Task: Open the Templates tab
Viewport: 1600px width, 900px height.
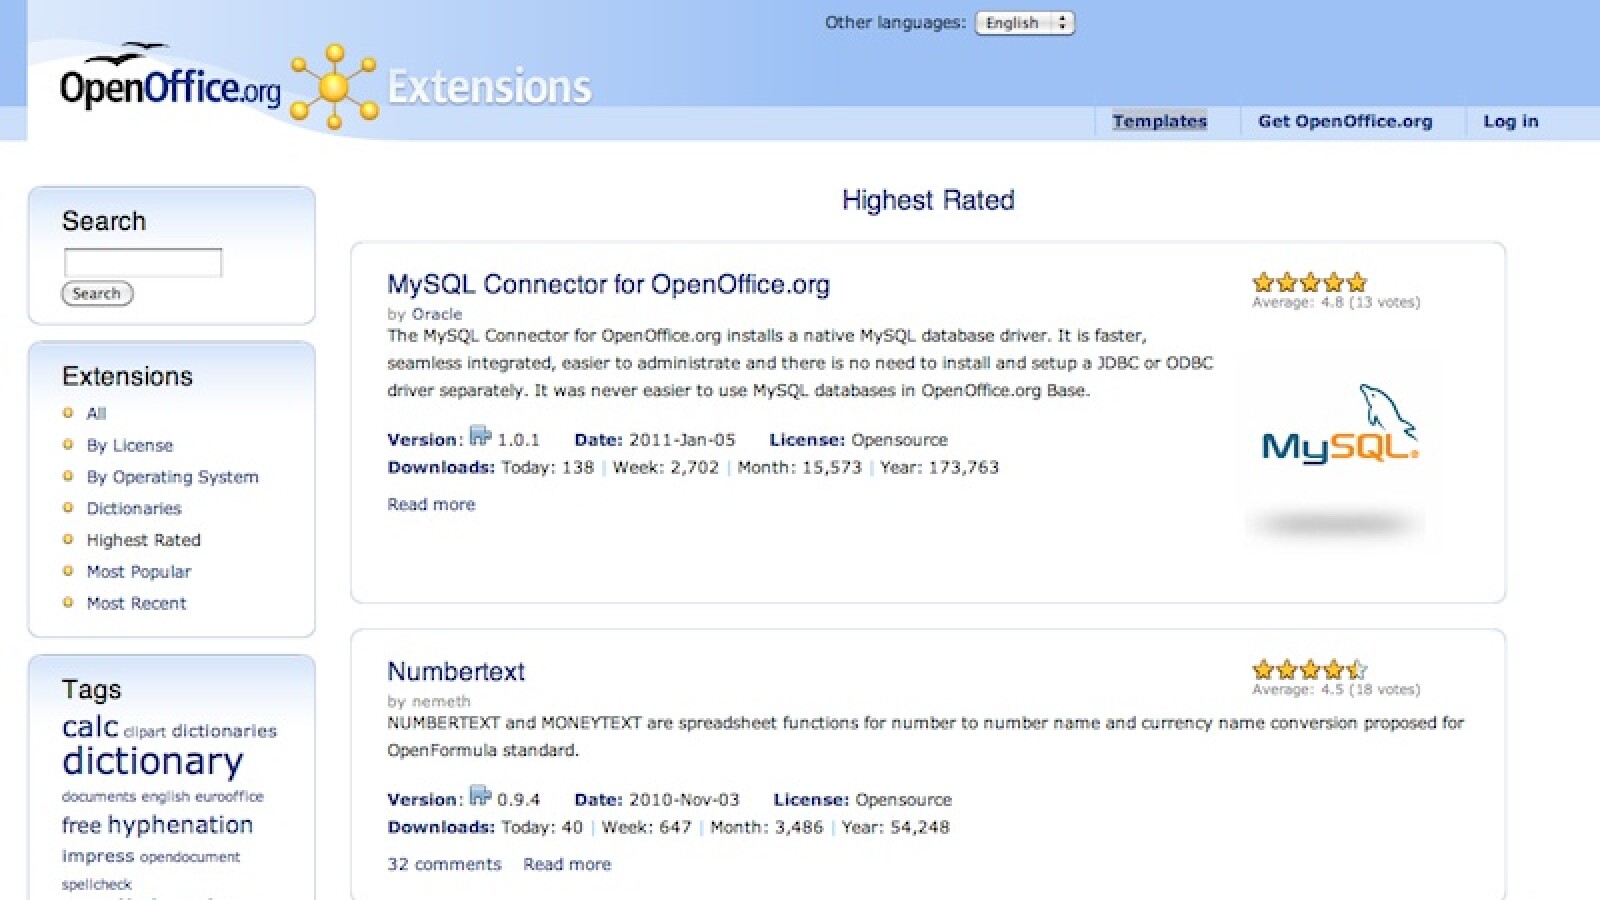Action: click(x=1159, y=121)
